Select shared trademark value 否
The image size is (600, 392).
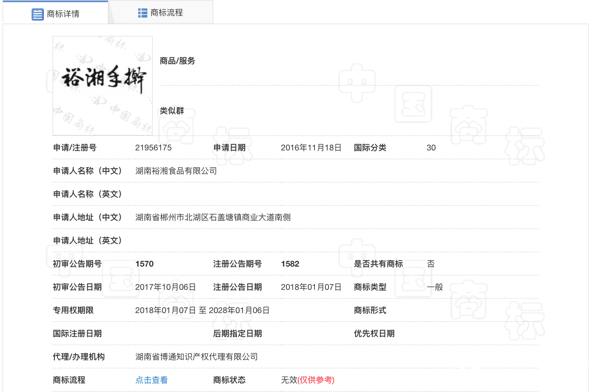[x=431, y=264]
